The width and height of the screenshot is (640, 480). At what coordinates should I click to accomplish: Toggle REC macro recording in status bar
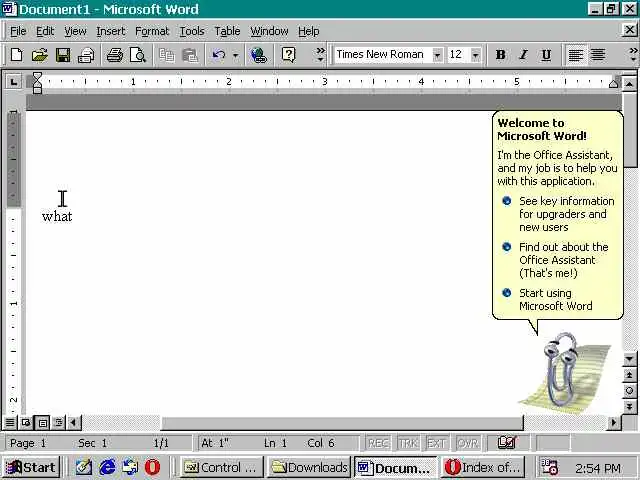tap(378, 443)
